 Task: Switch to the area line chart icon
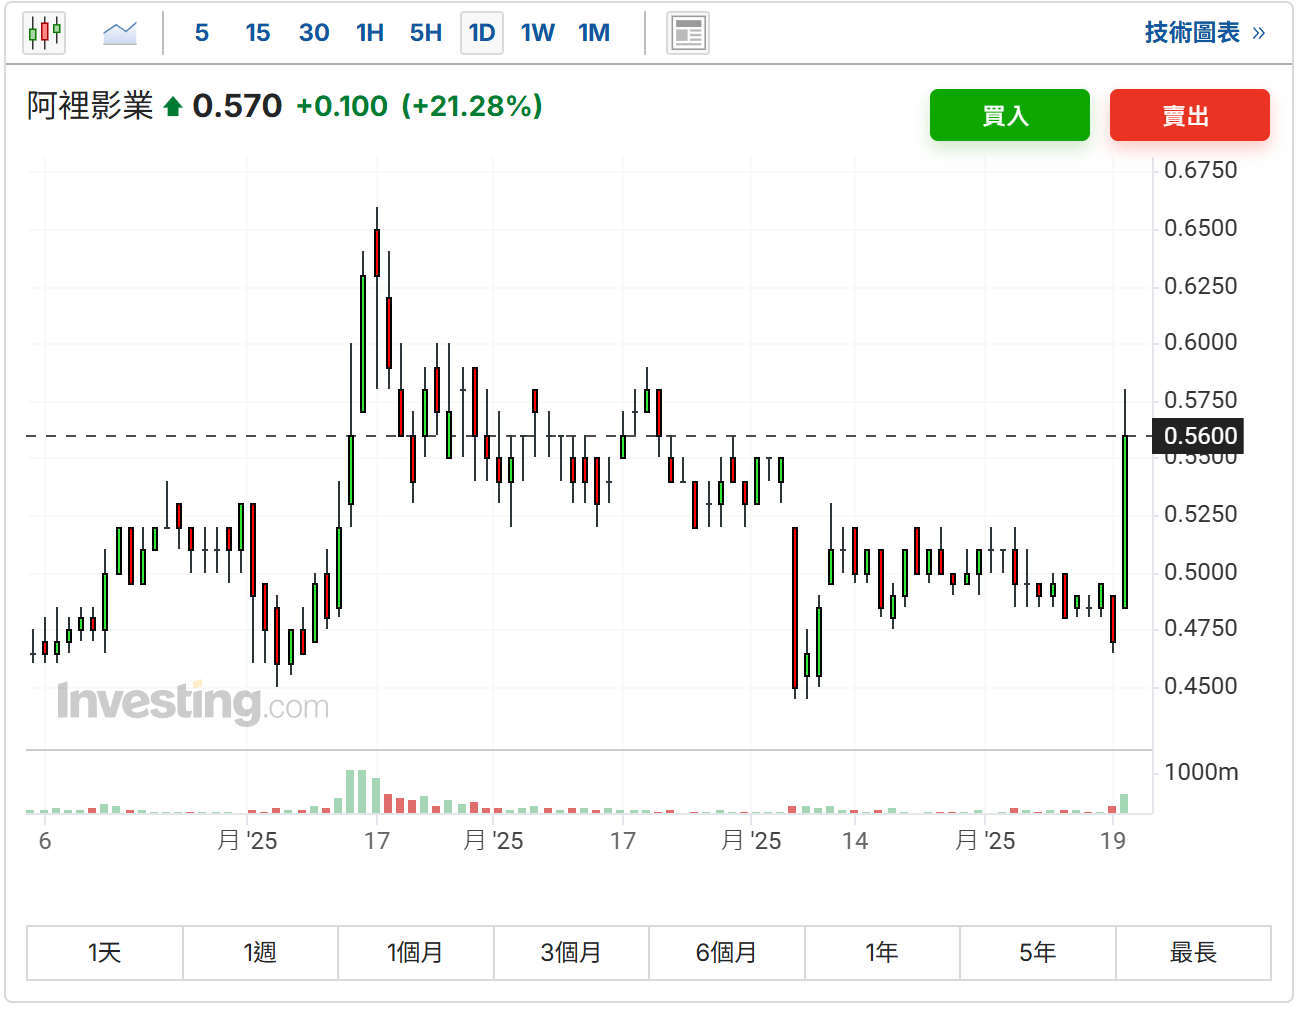click(x=120, y=33)
